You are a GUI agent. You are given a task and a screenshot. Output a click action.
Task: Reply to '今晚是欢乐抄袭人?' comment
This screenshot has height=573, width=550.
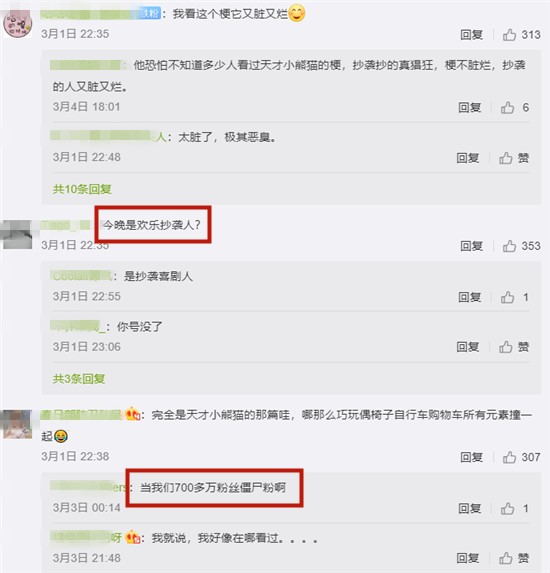click(471, 246)
